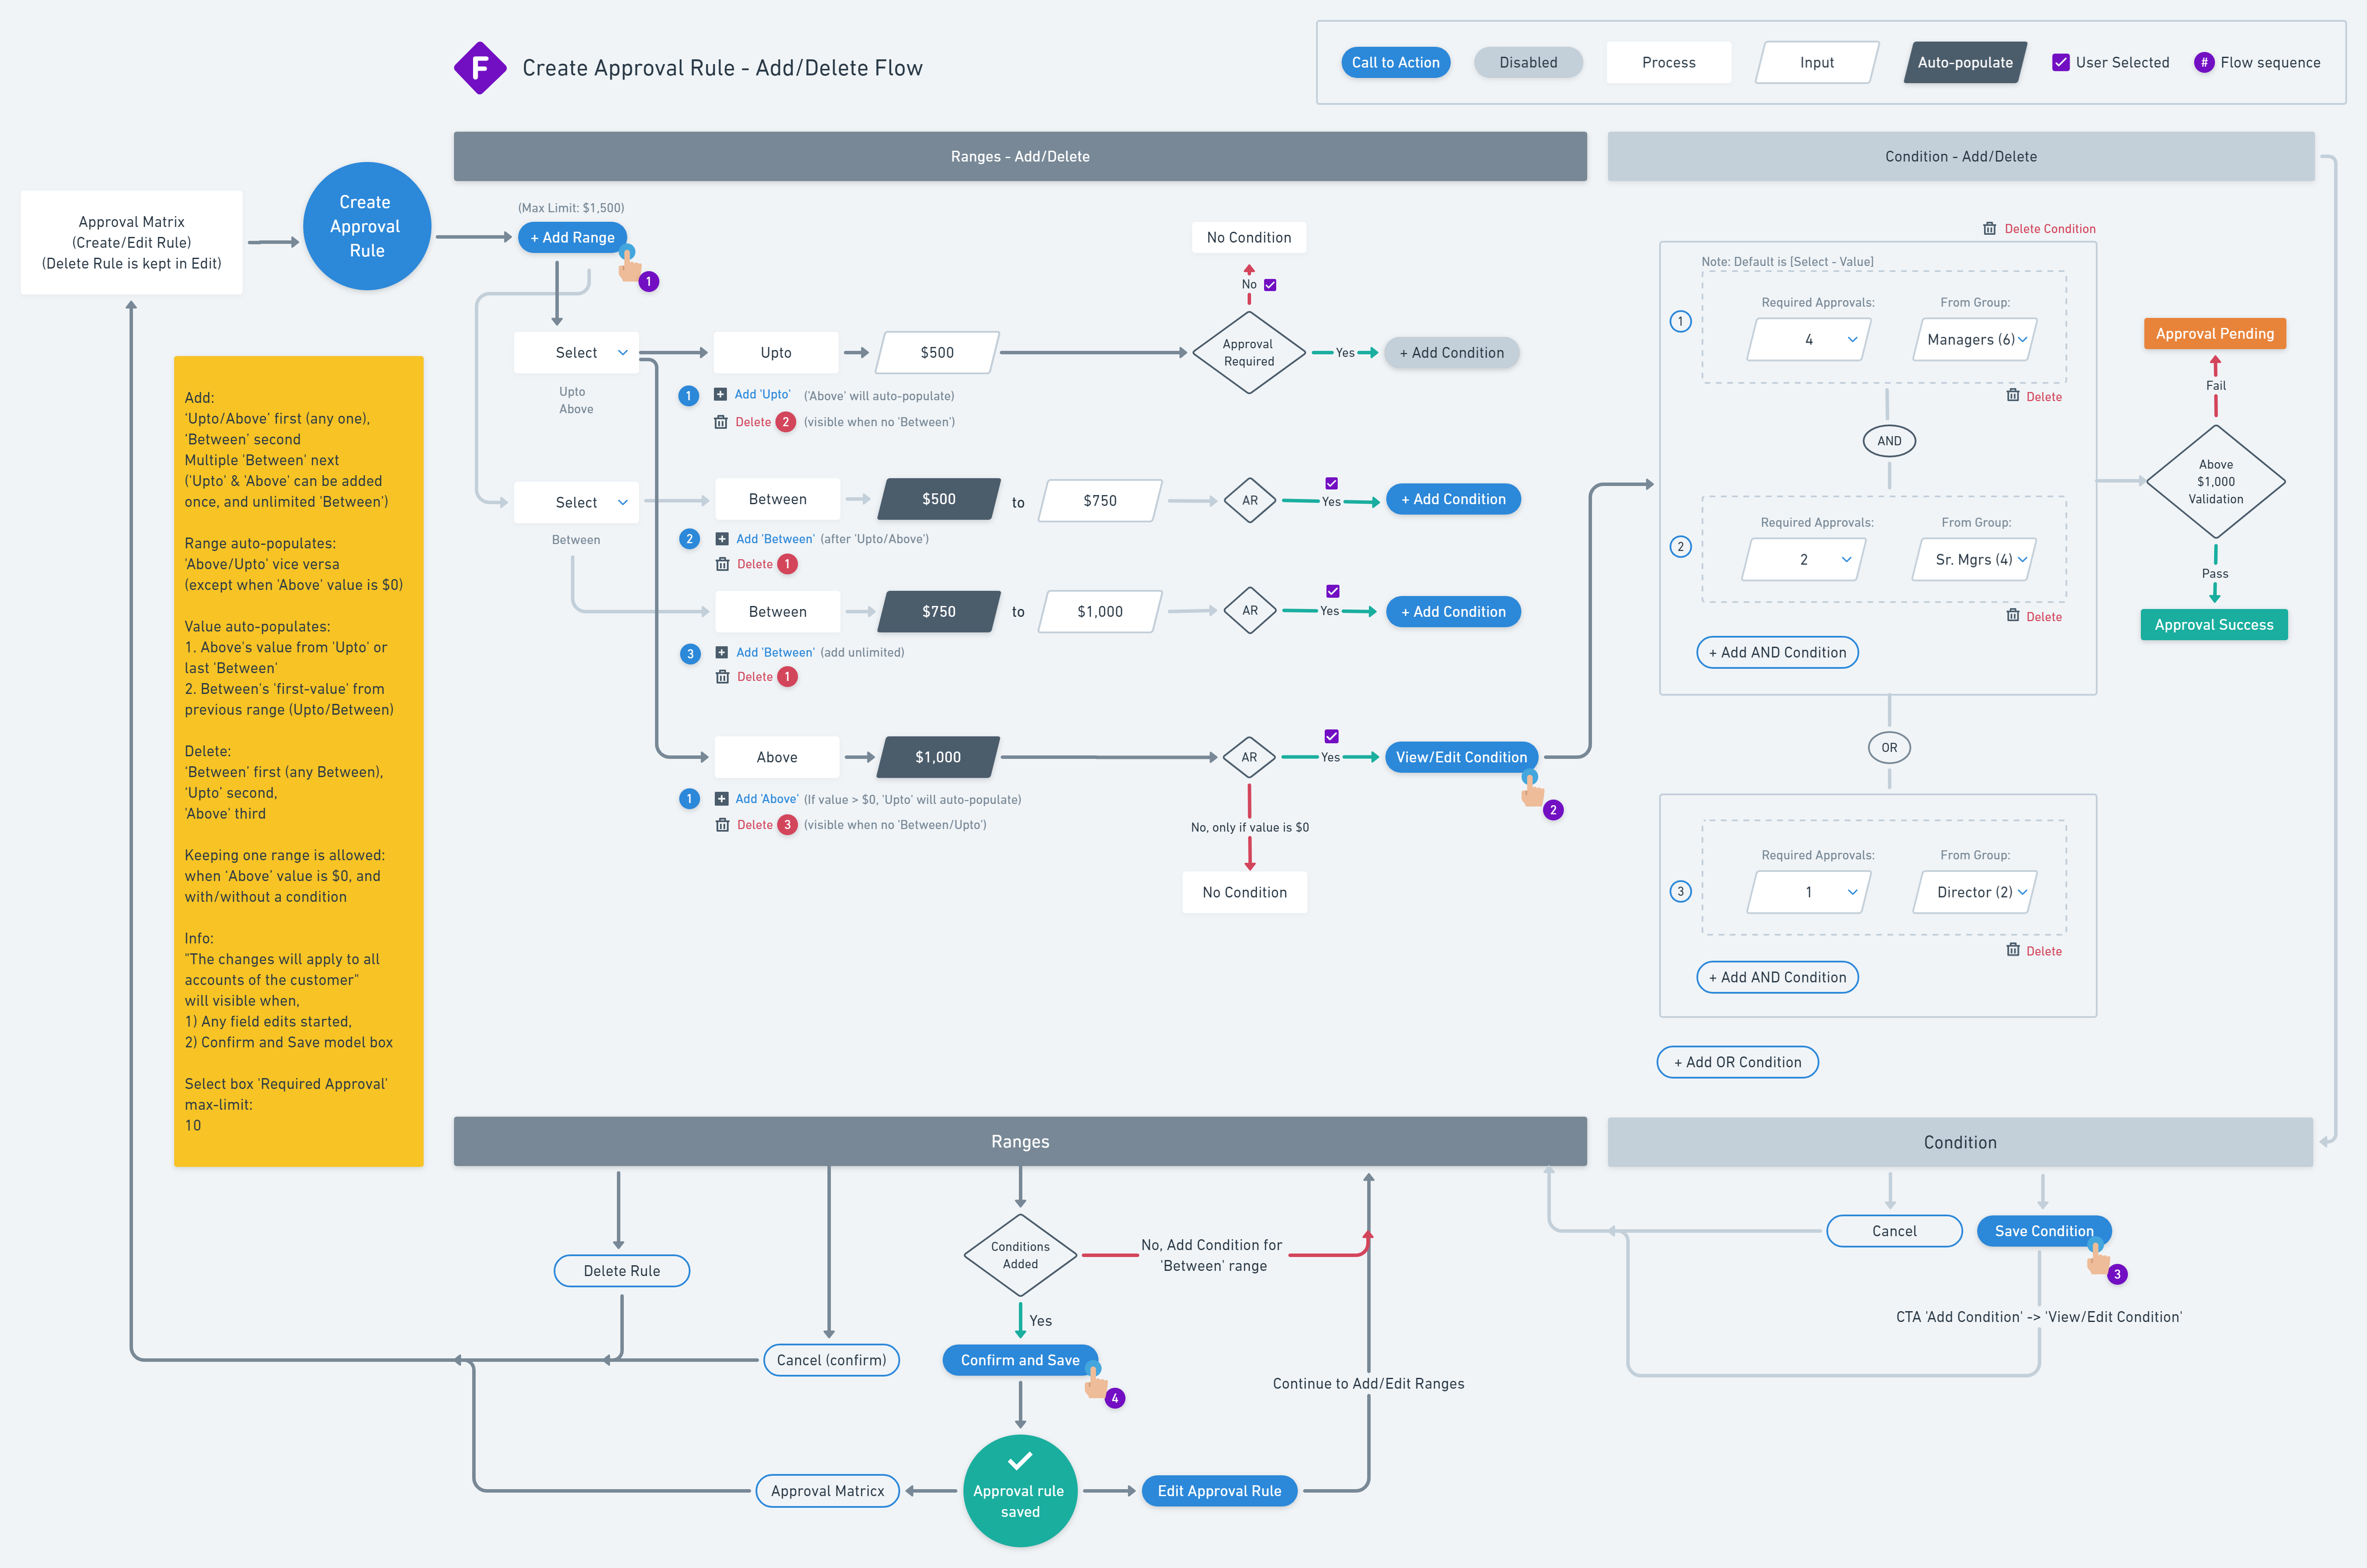Open the Select dropdown for Upto/Above

[577, 353]
